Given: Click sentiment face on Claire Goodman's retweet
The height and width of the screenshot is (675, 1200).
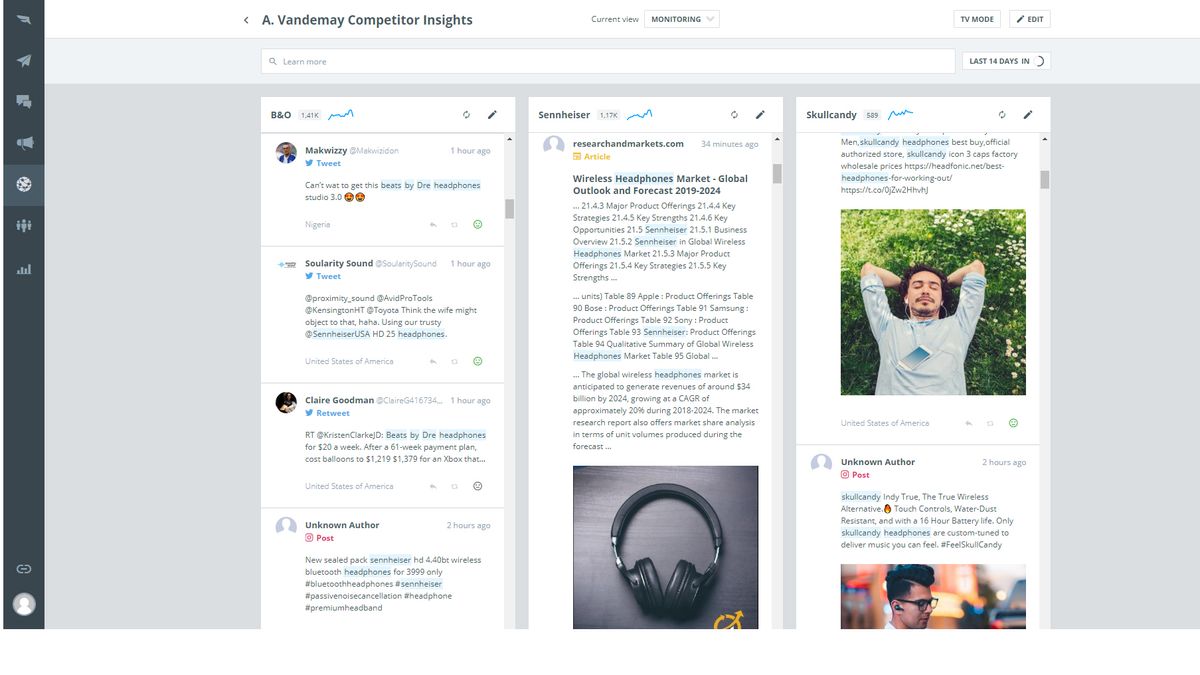Looking at the screenshot, I should [x=477, y=486].
